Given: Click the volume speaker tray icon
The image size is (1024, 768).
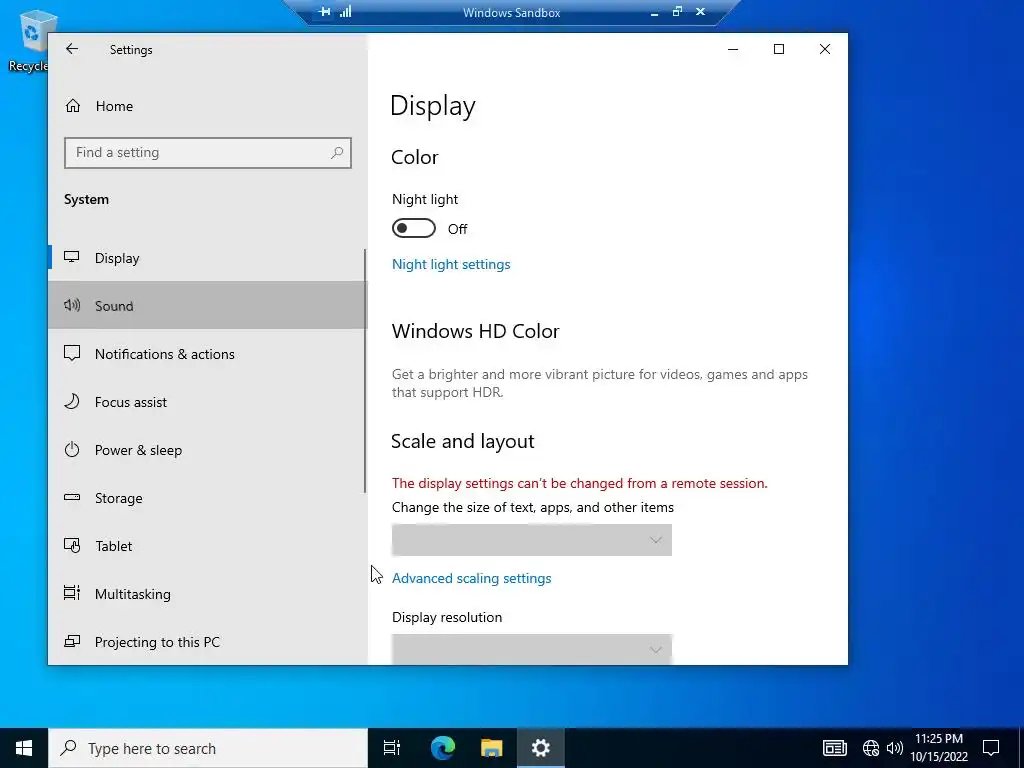Looking at the screenshot, I should [895, 748].
